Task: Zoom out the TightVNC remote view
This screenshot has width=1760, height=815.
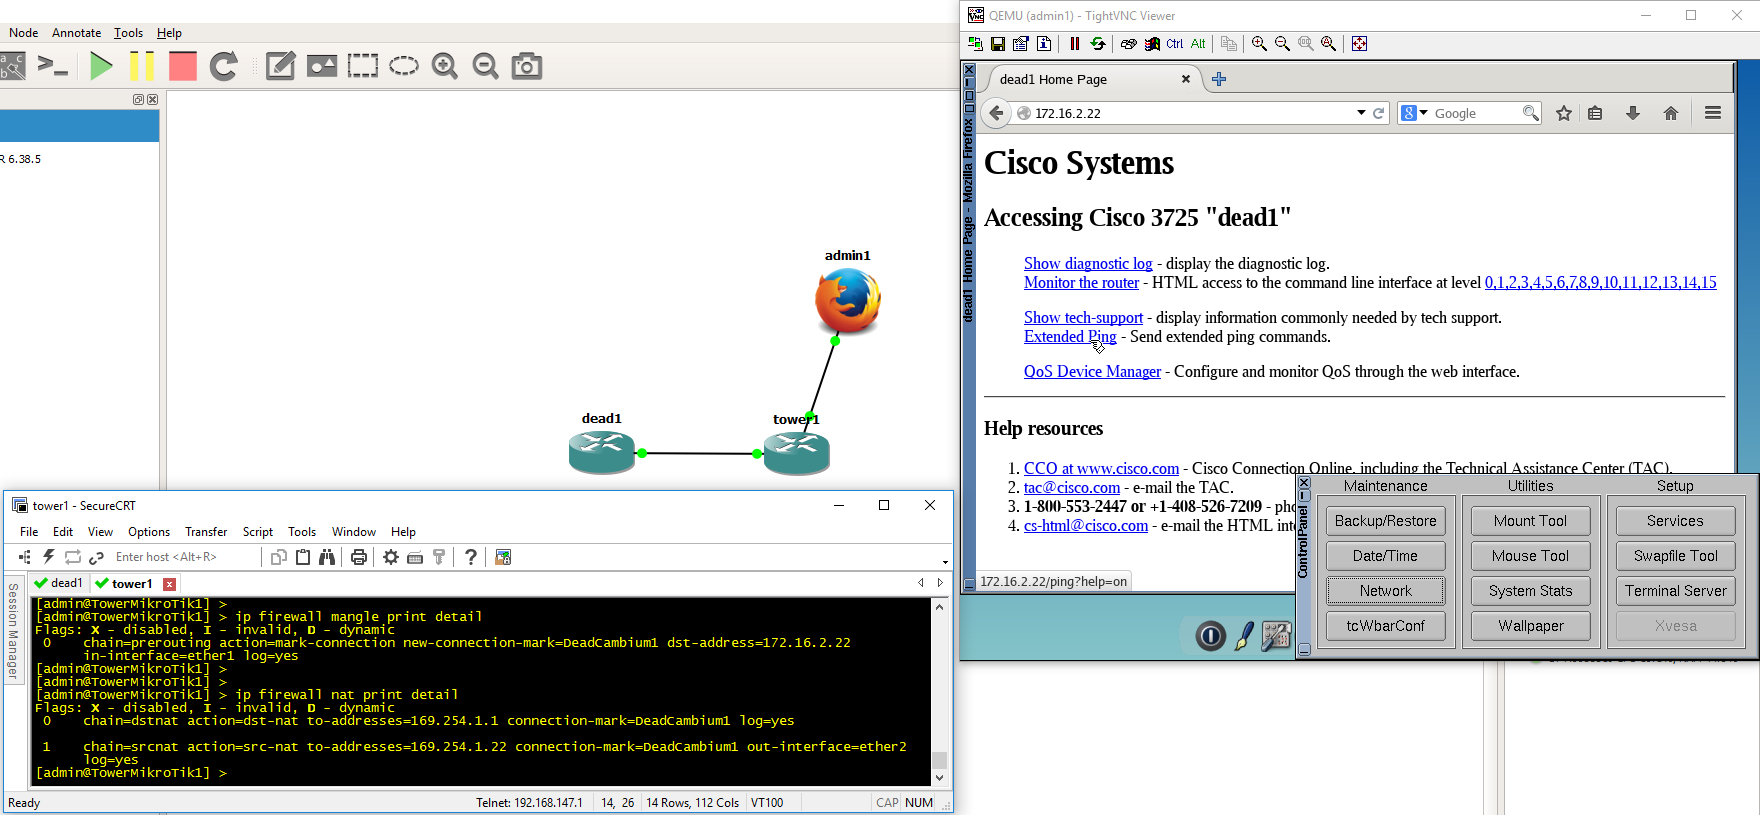Action: tap(1282, 43)
